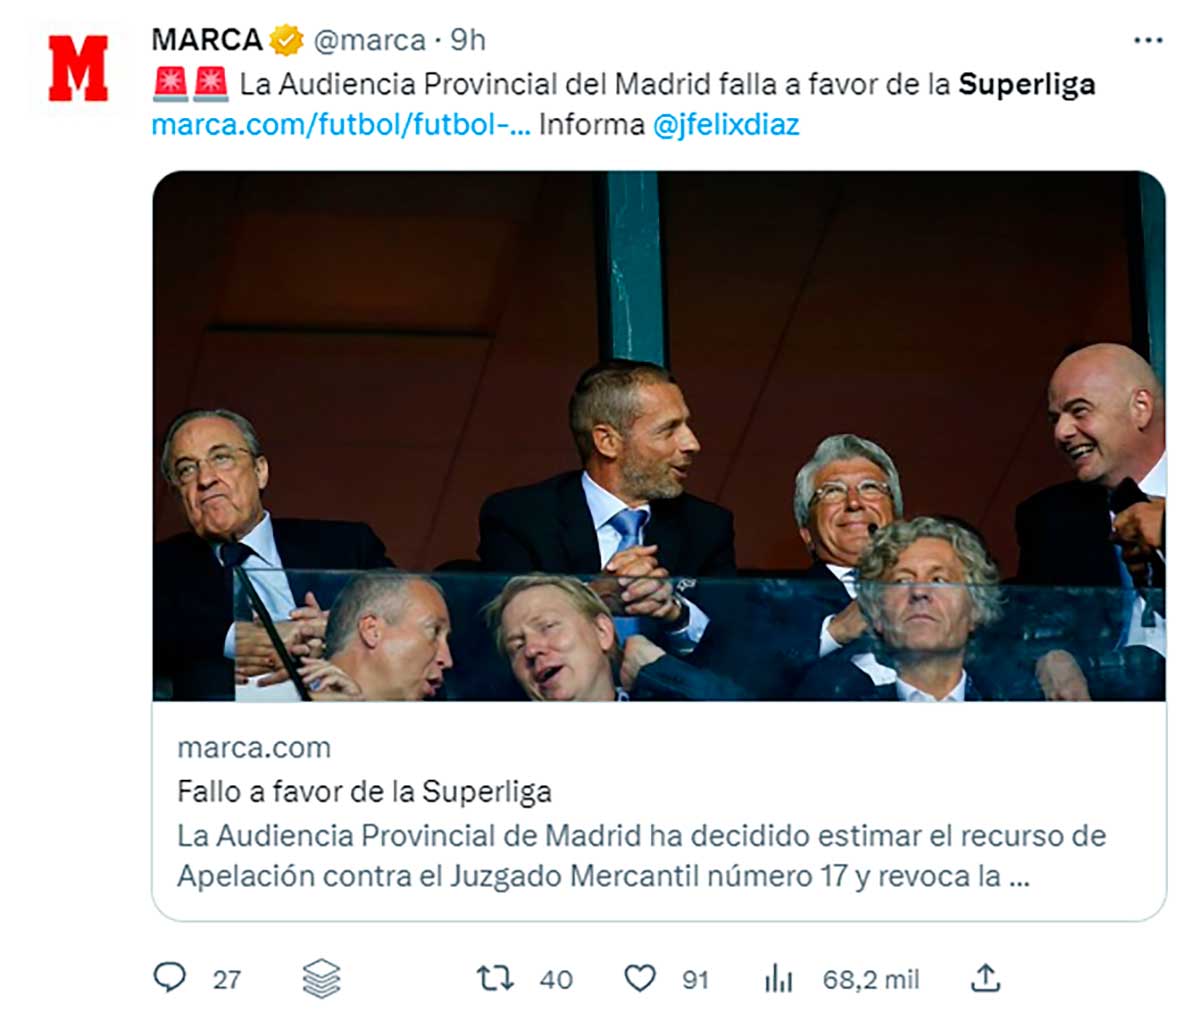Open the marca.com/futbol article link
The width and height of the screenshot is (1200, 1029).
click(340, 126)
